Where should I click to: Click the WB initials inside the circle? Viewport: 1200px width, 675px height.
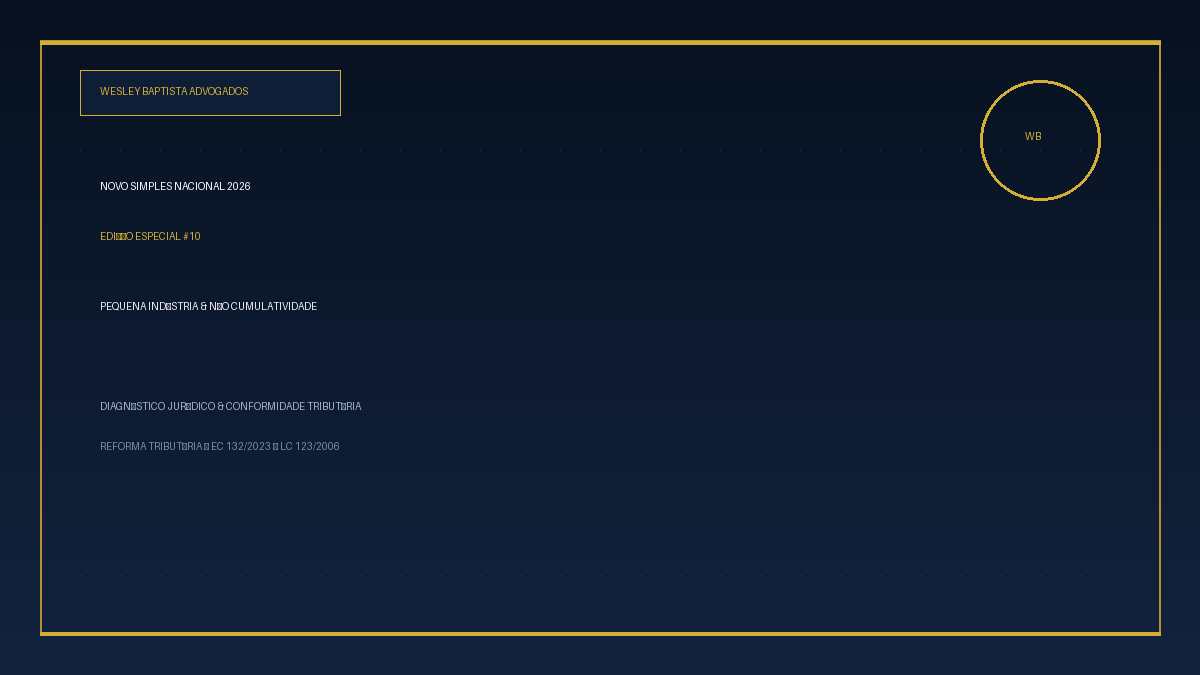(x=1033, y=137)
